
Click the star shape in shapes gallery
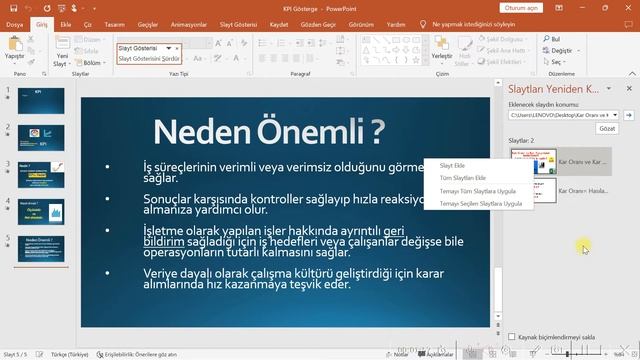416,60
